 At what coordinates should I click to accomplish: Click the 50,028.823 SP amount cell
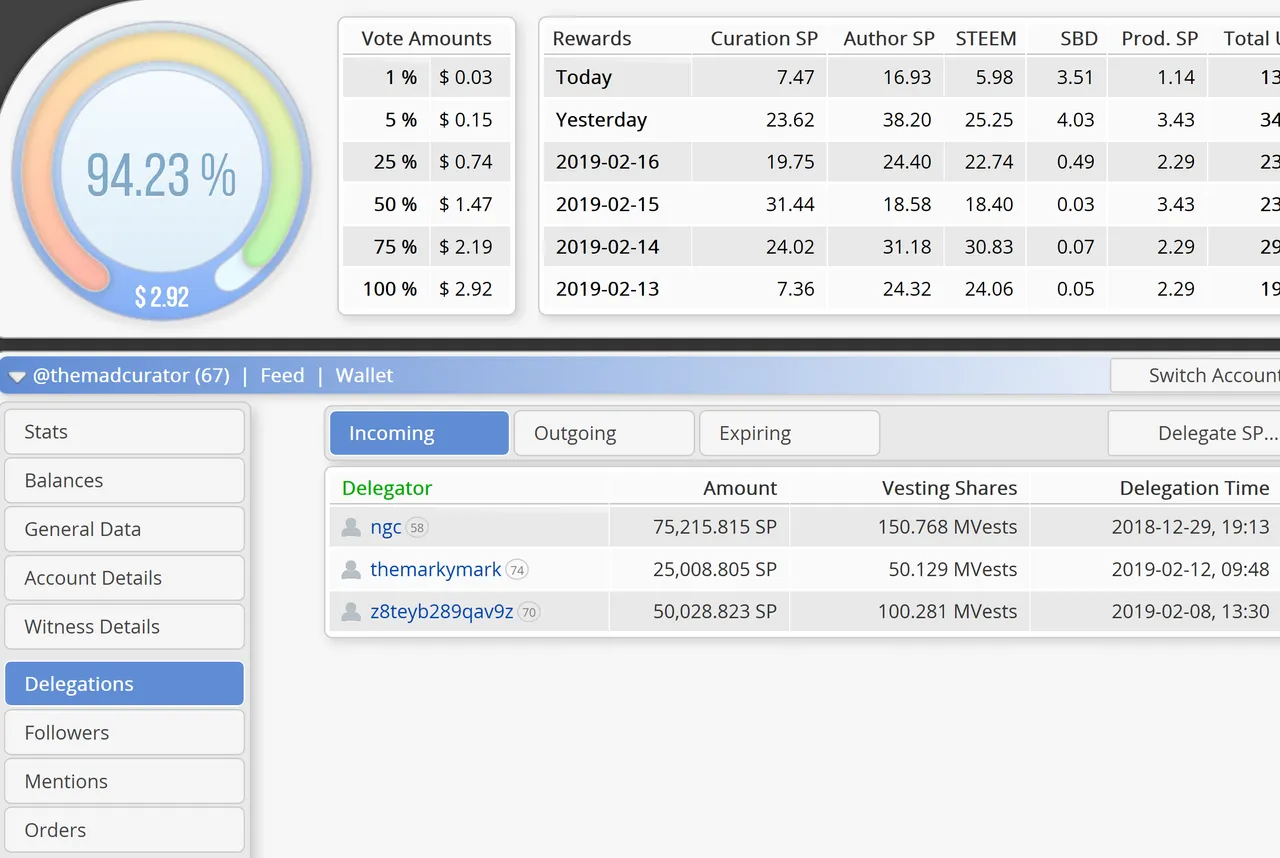(715, 611)
